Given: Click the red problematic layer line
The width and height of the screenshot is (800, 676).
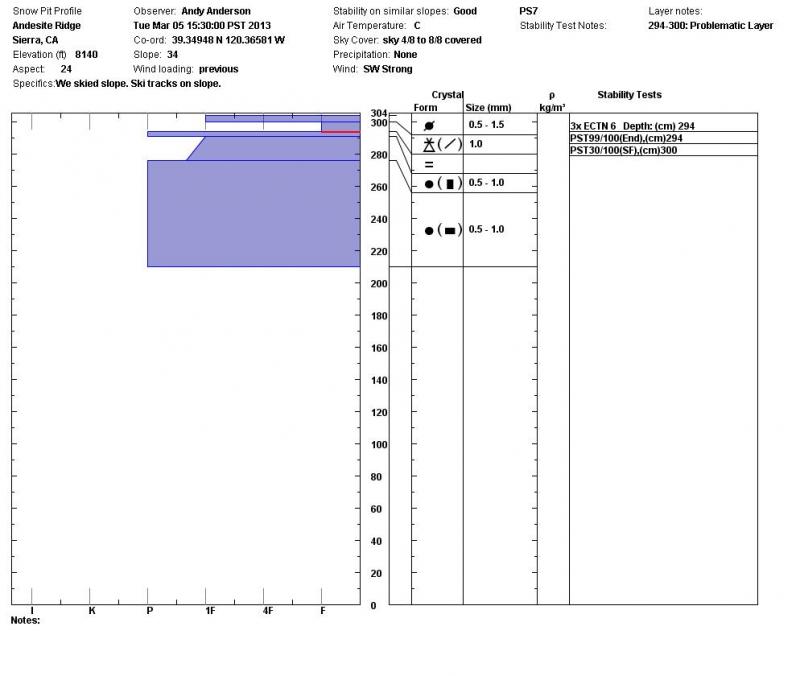Looking at the screenshot, I should point(340,132).
